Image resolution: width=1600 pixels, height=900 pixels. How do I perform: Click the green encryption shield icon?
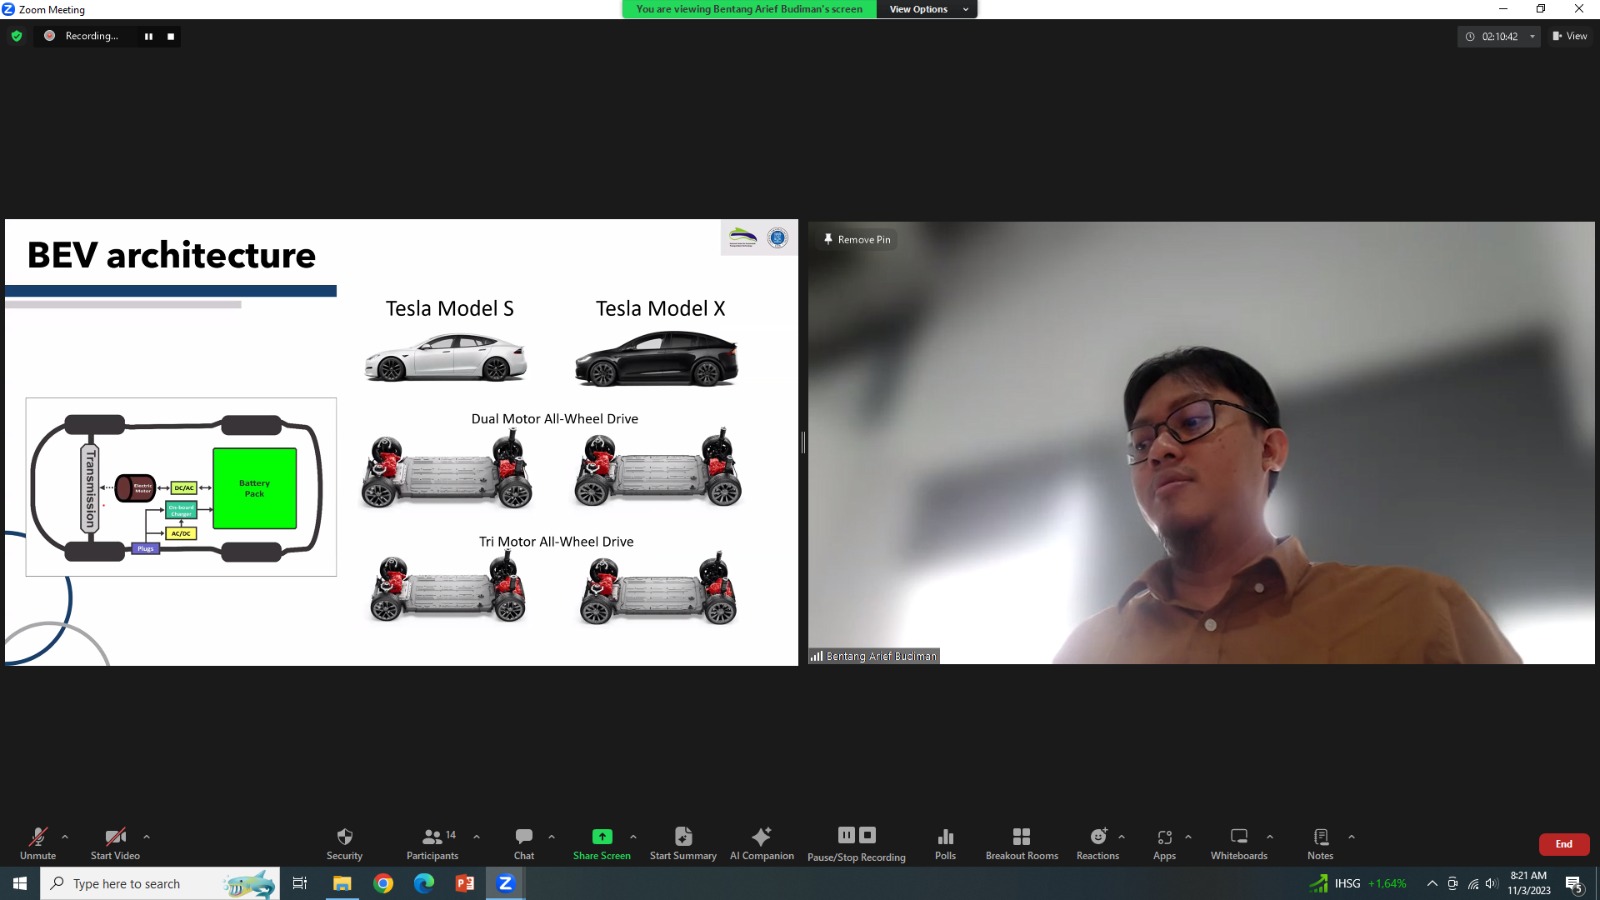pyautogui.click(x=16, y=36)
